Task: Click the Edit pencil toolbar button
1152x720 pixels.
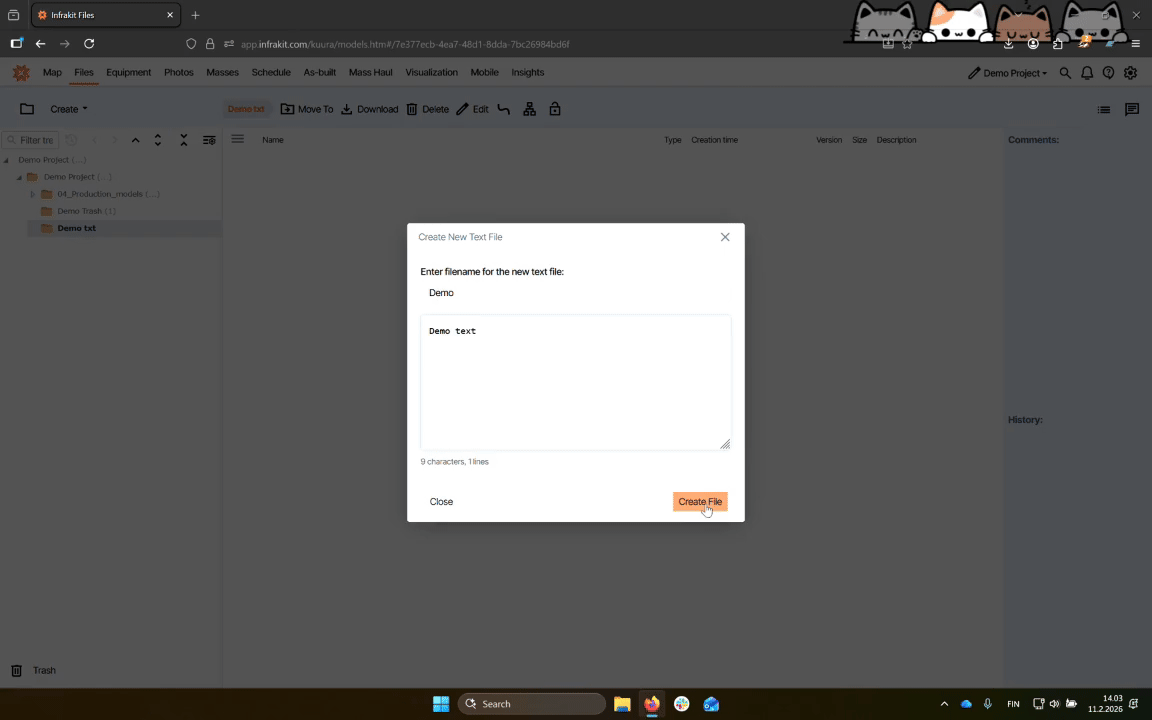Action: tap(472, 109)
